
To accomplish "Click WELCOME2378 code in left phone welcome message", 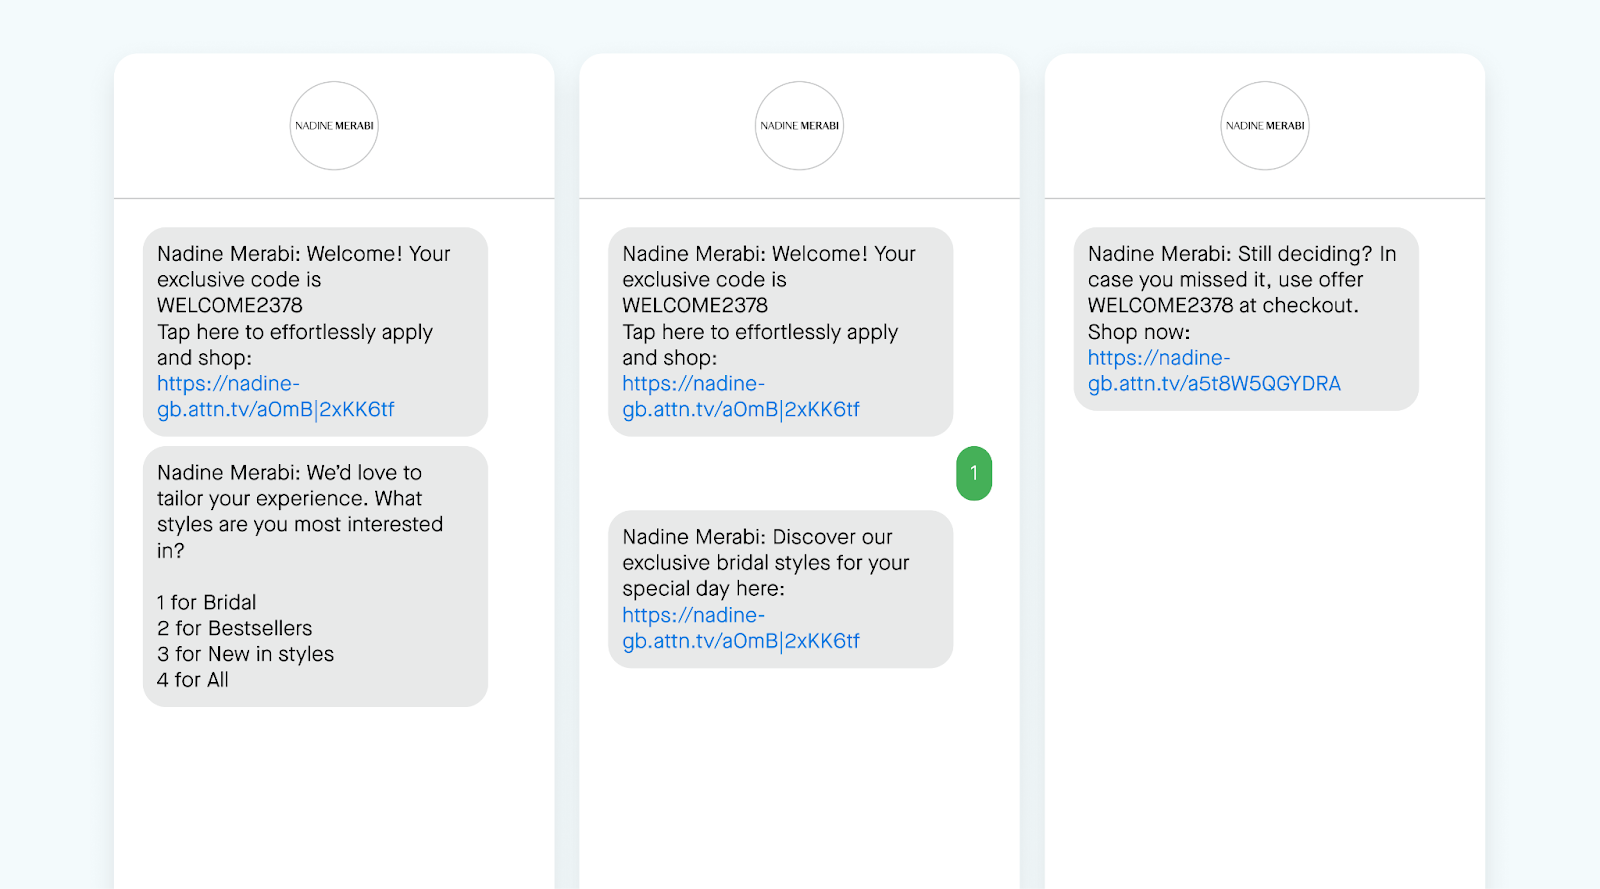I will click(x=230, y=305).
